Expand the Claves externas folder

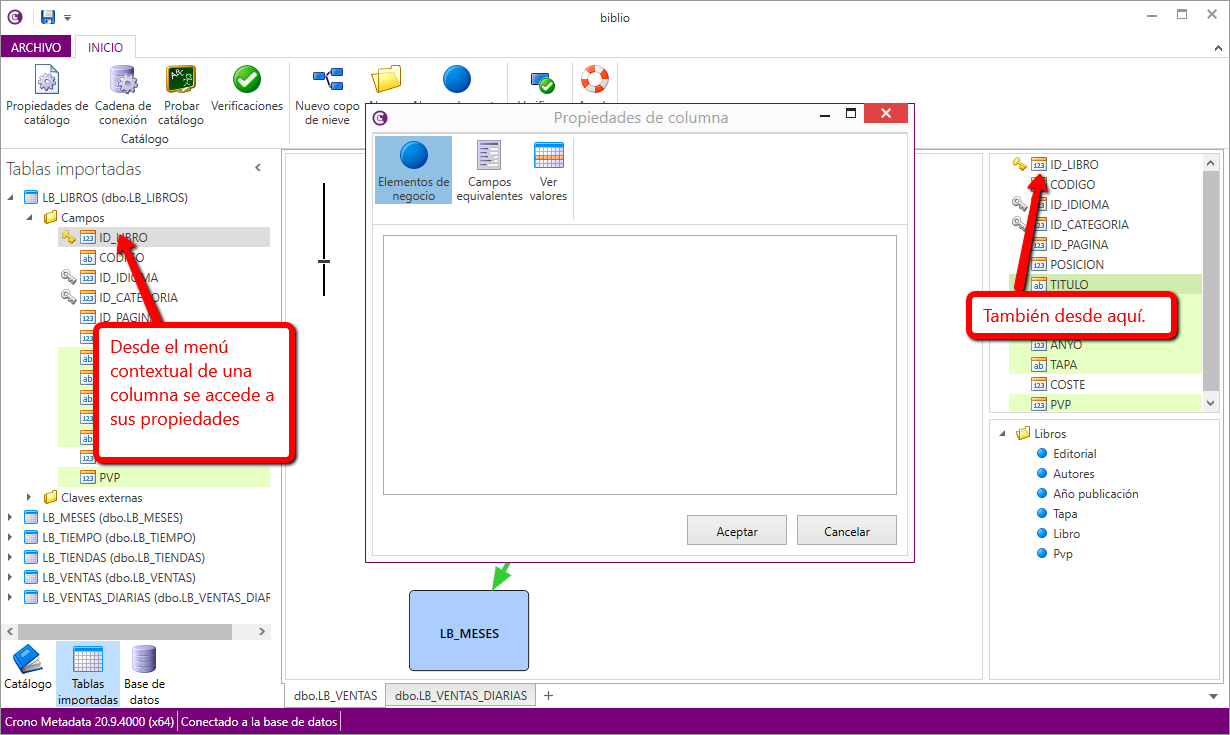[30, 498]
